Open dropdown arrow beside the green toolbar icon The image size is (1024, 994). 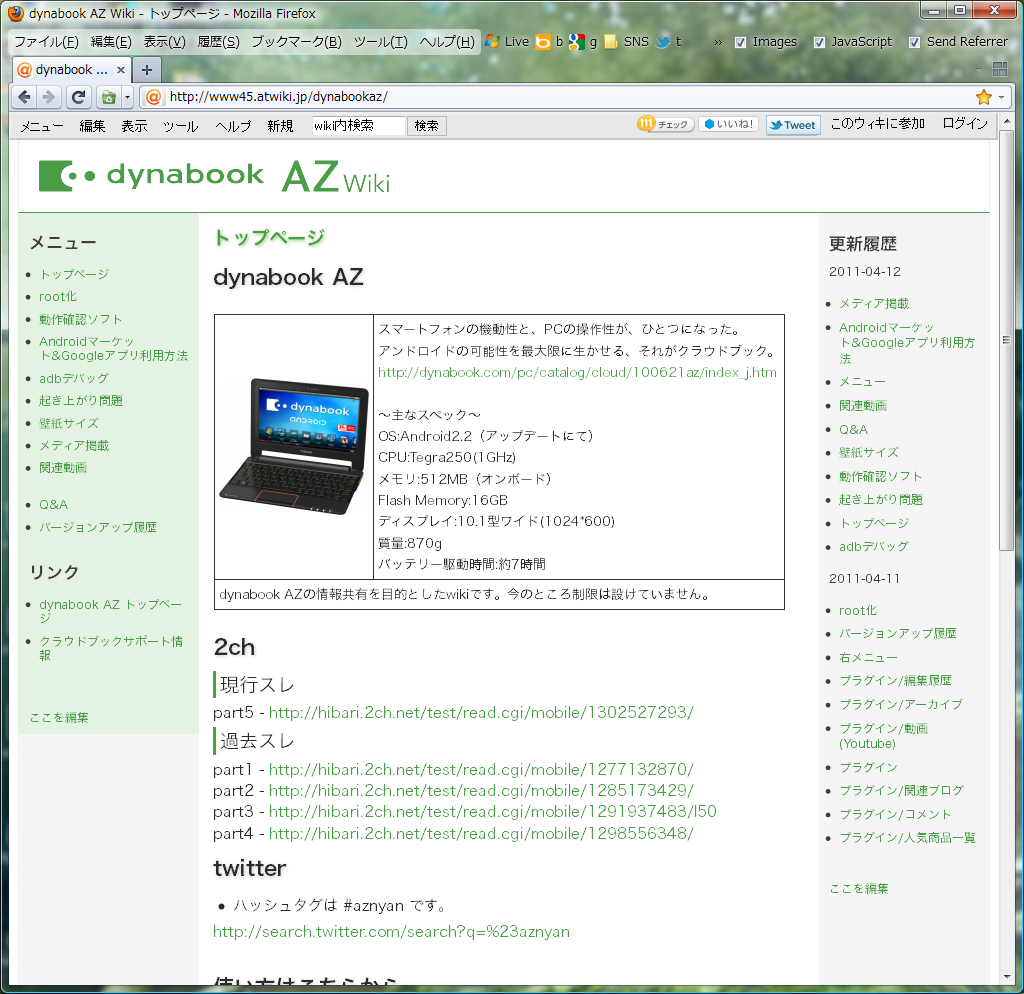[x=127, y=97]
